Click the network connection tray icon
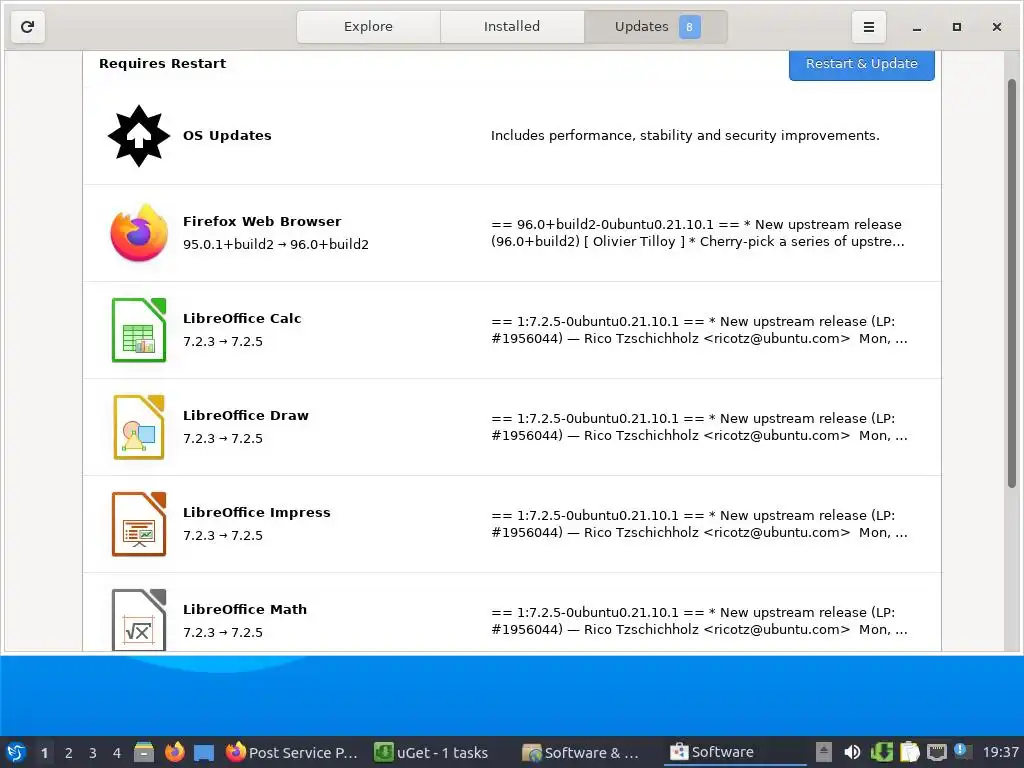The height and width of the screenshot is (768, 1024). (x=937, y=752)
